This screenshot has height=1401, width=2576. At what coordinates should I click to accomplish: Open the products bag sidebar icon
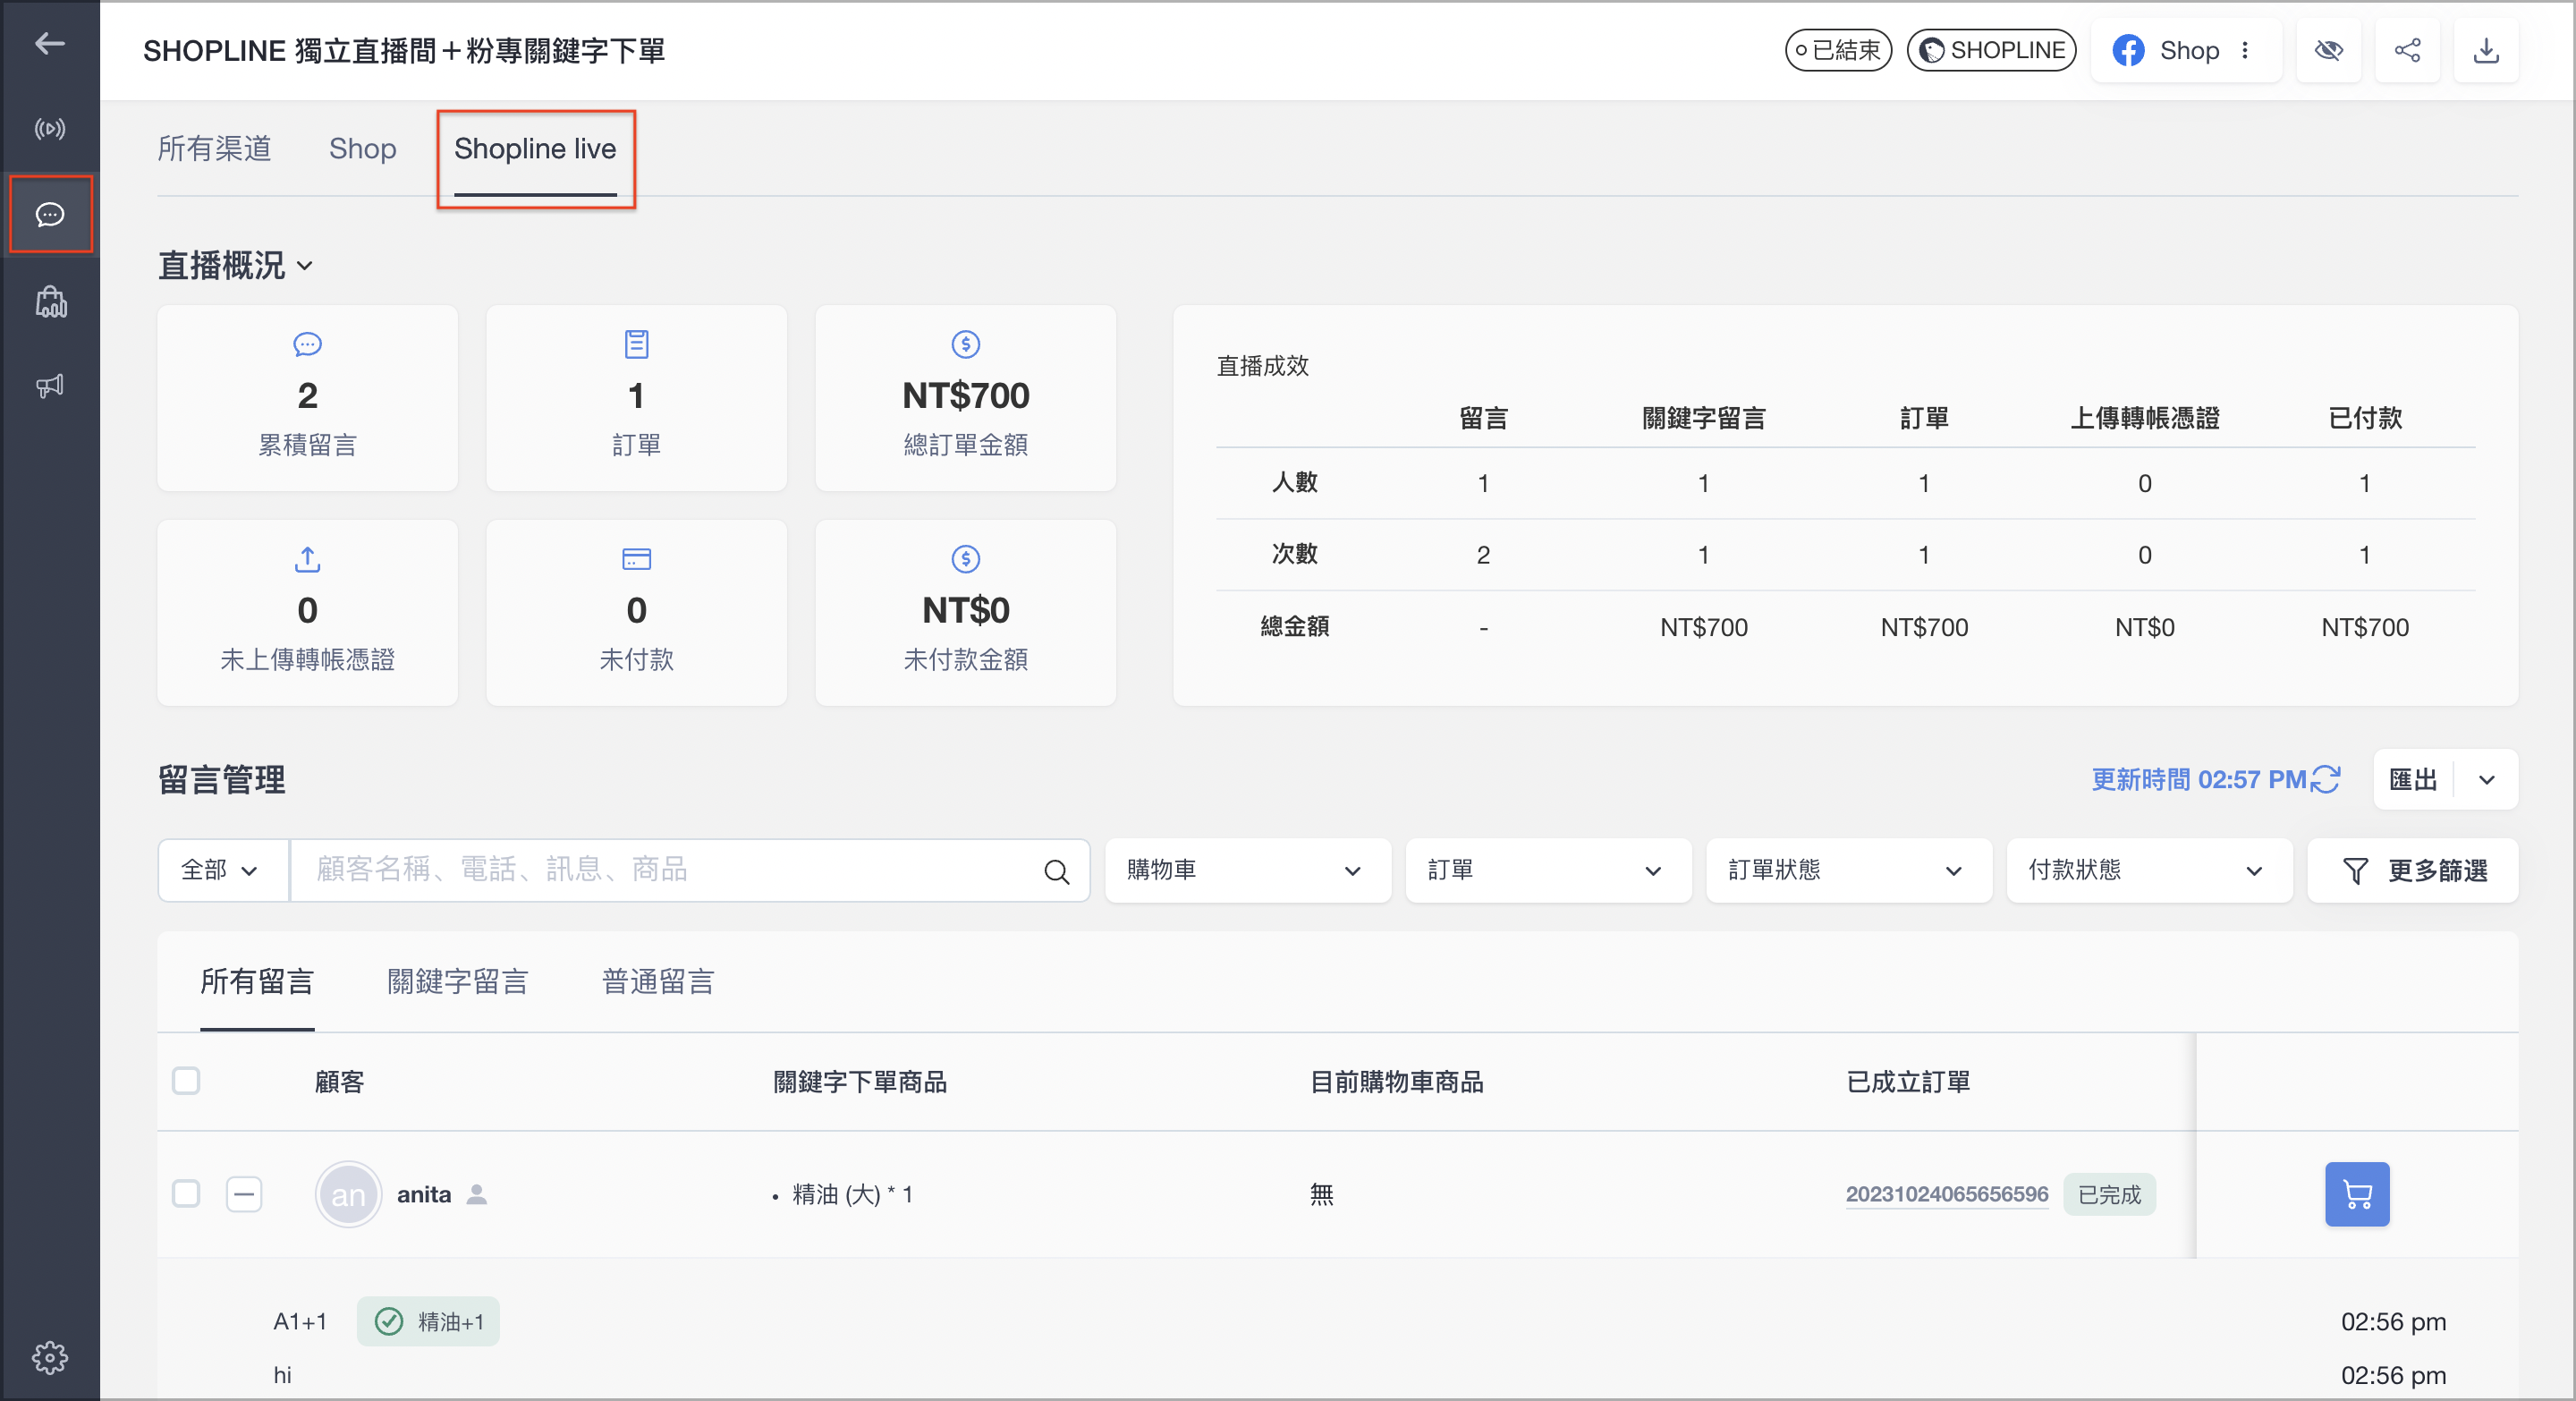click(x=50, y=301)
